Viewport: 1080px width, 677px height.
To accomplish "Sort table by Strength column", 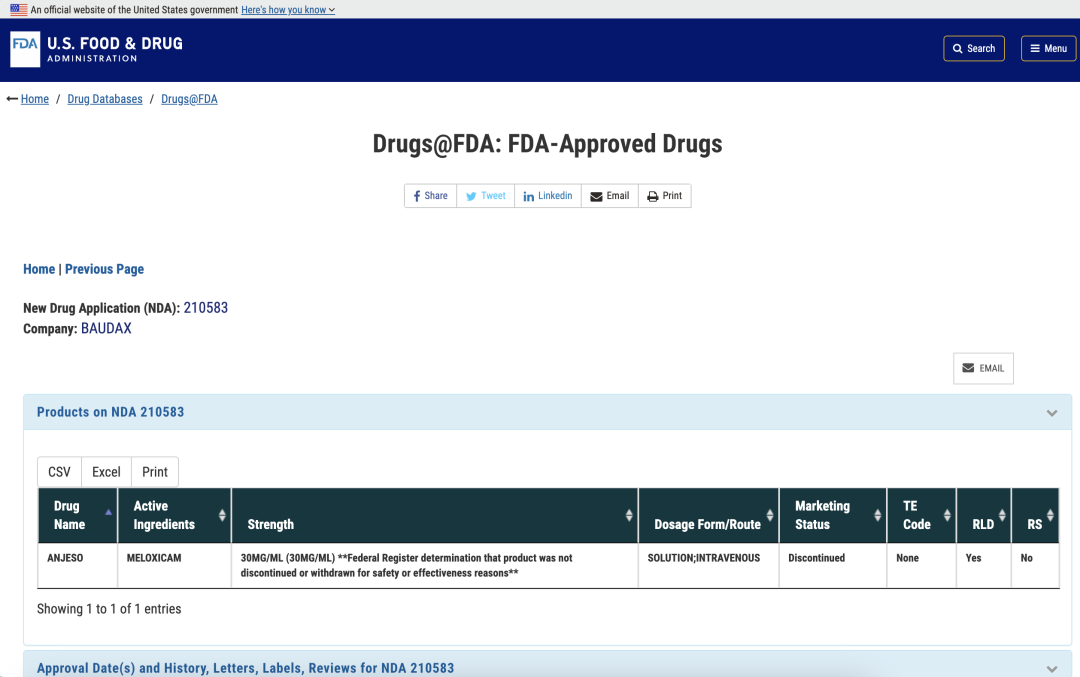I will pos(435,515).
